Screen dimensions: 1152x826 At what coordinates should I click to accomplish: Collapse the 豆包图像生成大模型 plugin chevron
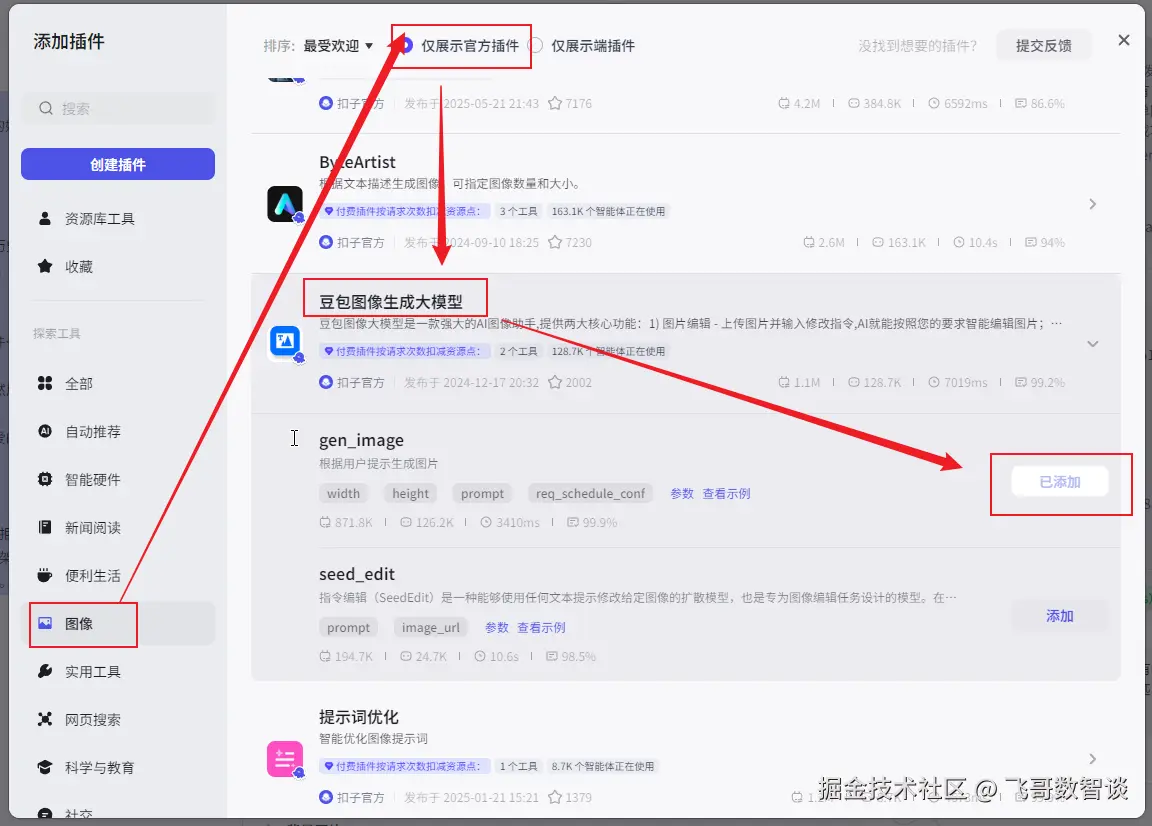tap(1092, 343)
